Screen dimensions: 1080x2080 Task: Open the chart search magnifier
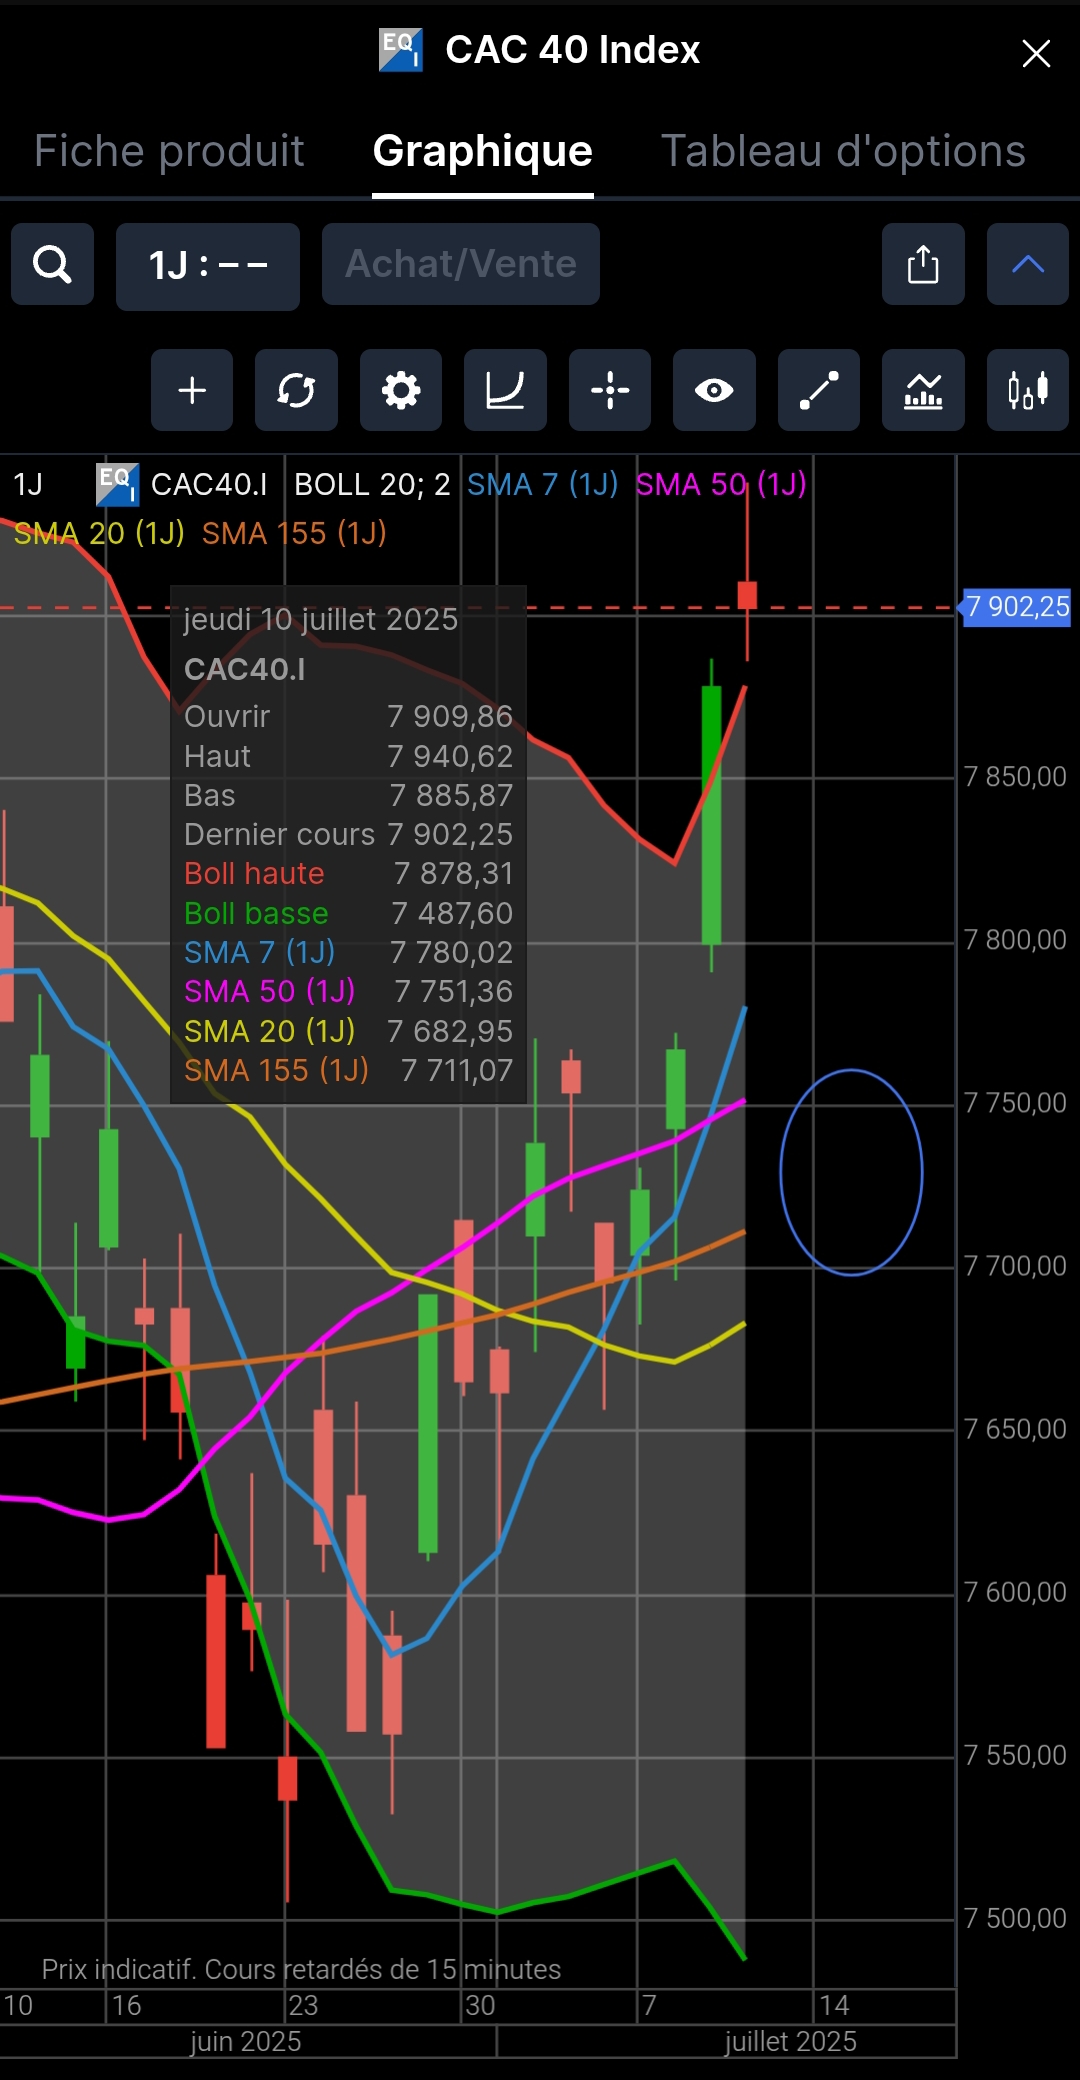click(52, 265)
